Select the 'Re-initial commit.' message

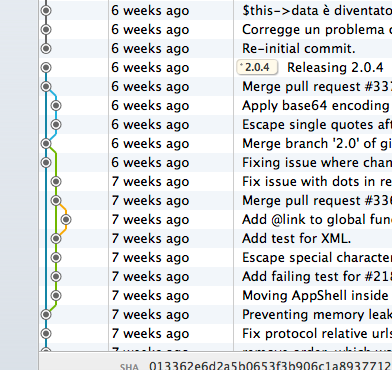(x=299, y=49)
